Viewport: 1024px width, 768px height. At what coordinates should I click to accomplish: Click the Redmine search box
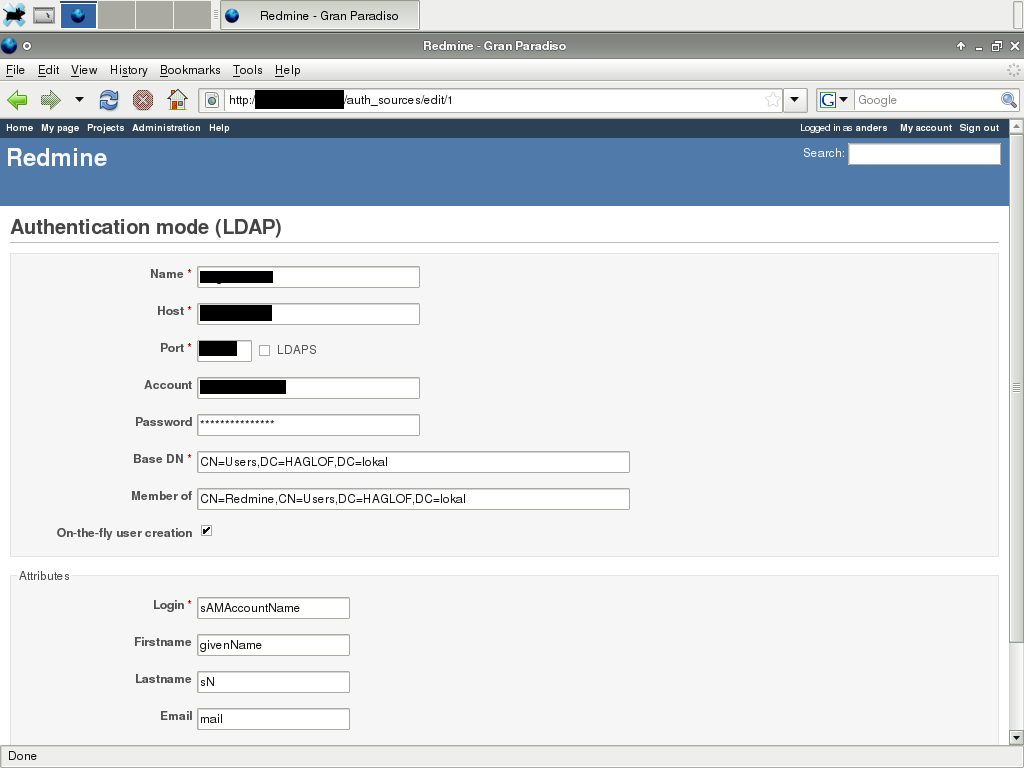[x=924, y=154]
